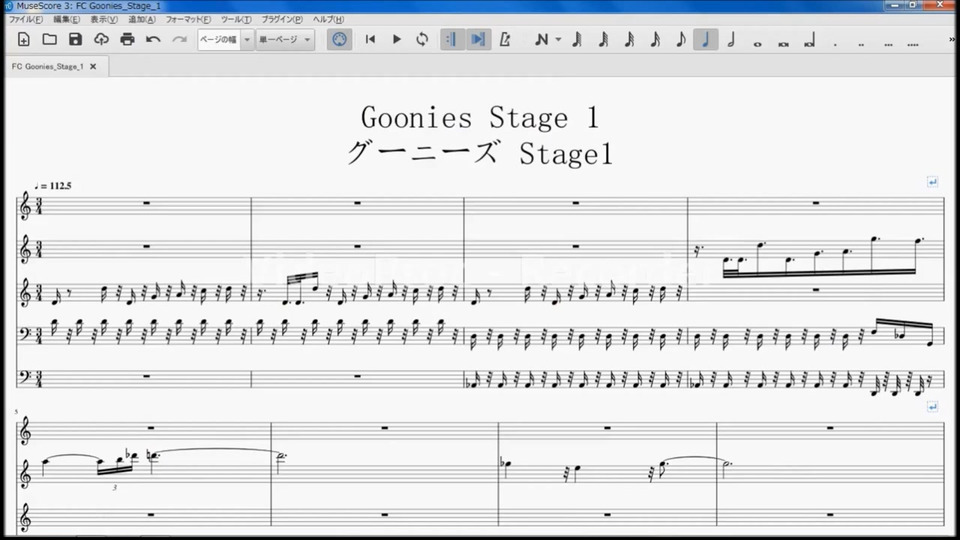Apply triple augmentation dot
Screen dimensions: 960x540
888,44
